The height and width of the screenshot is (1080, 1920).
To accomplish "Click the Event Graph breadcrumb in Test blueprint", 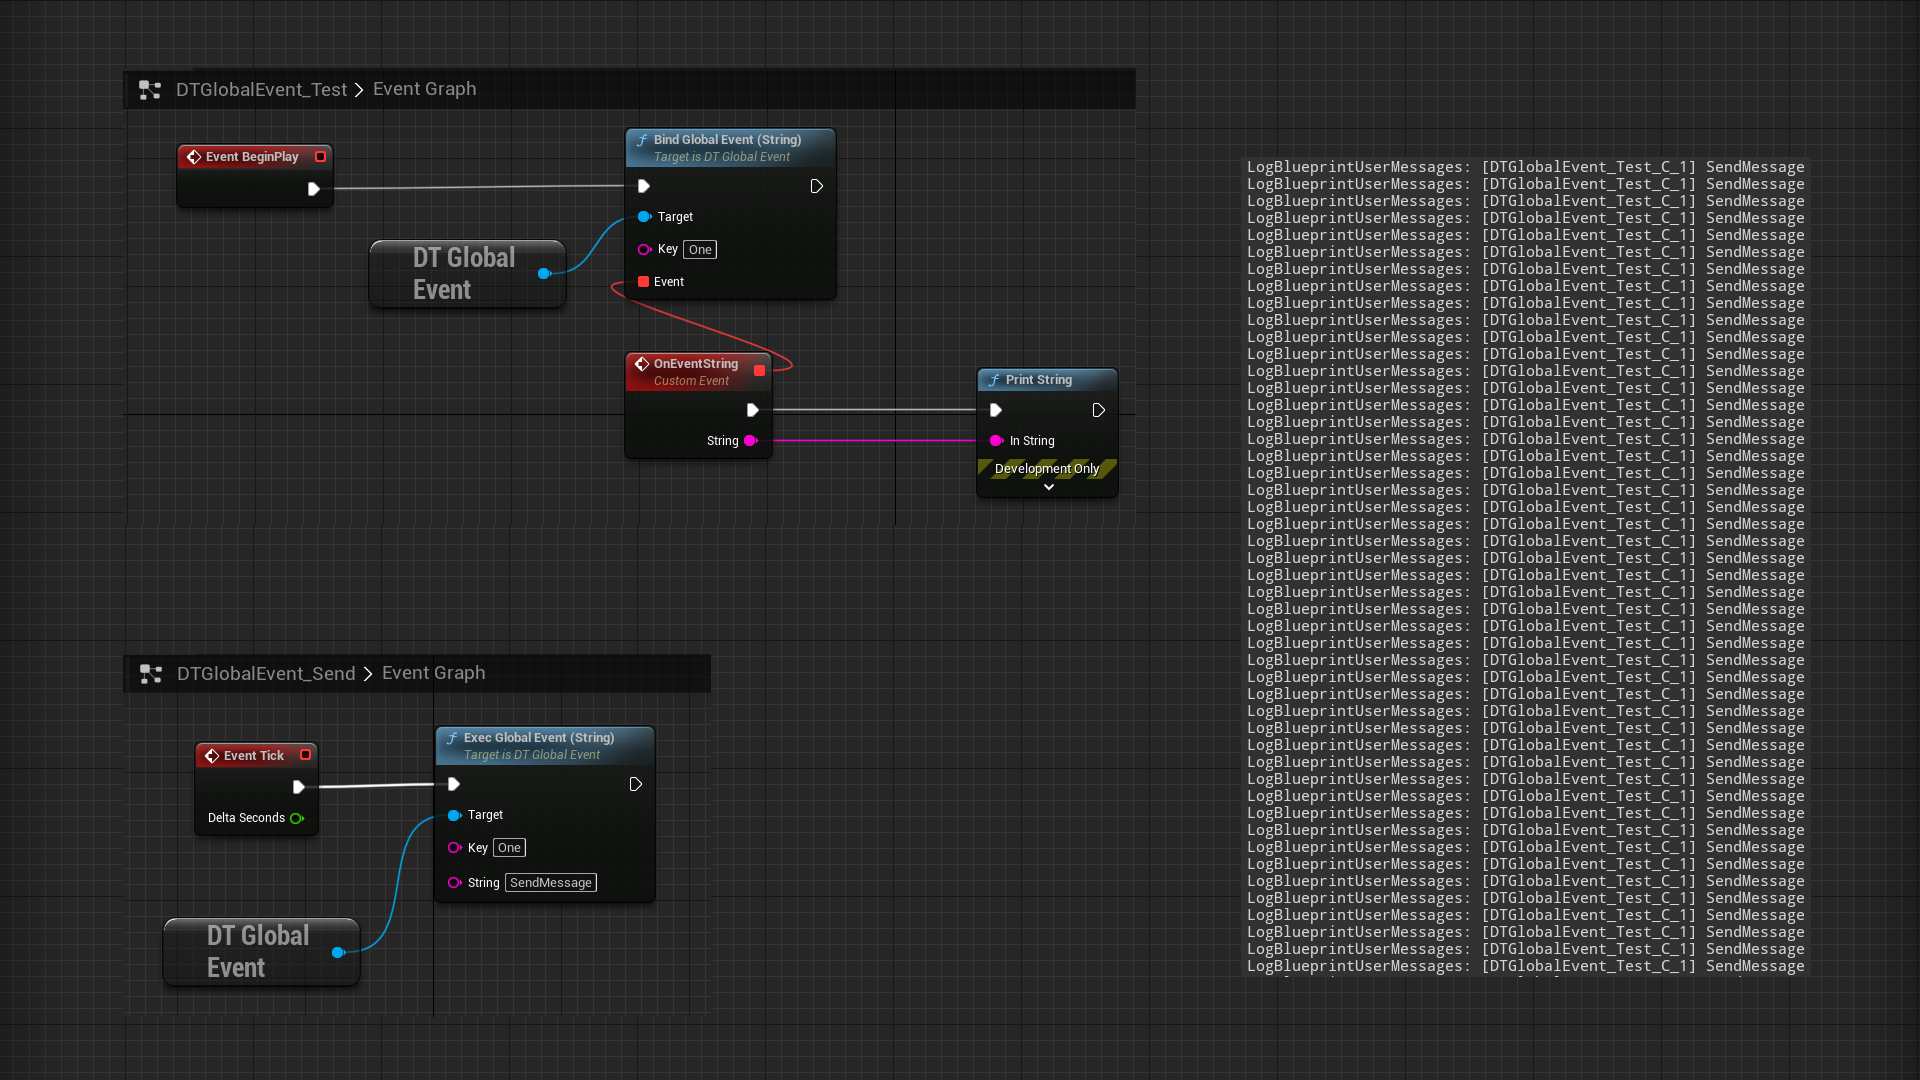I will pos(424,89).
